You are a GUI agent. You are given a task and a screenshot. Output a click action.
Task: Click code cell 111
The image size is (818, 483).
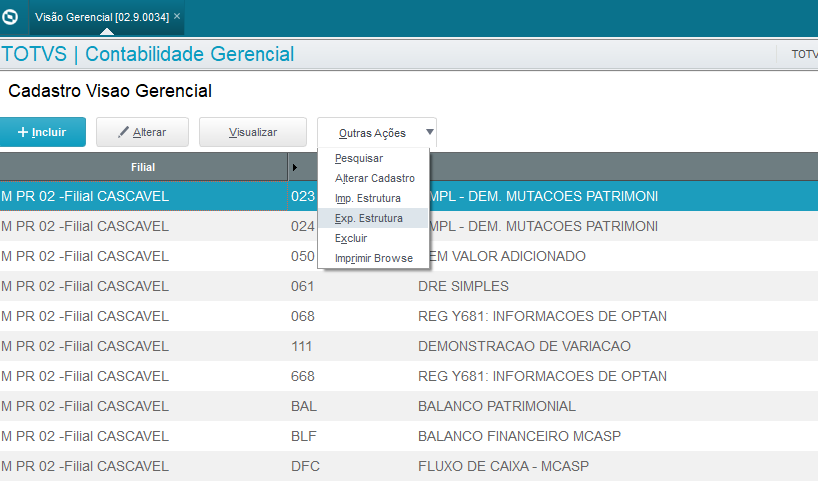[x=302, y=346]
